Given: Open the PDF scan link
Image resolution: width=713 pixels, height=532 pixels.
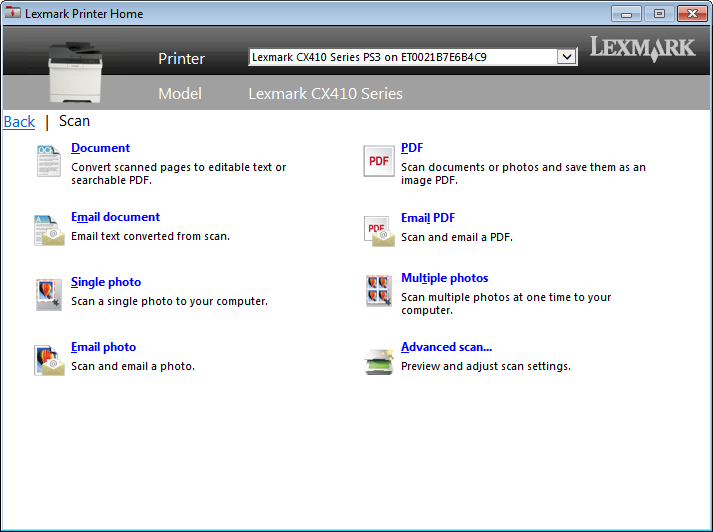Looking at the screenshot, I should click(412, 148).
